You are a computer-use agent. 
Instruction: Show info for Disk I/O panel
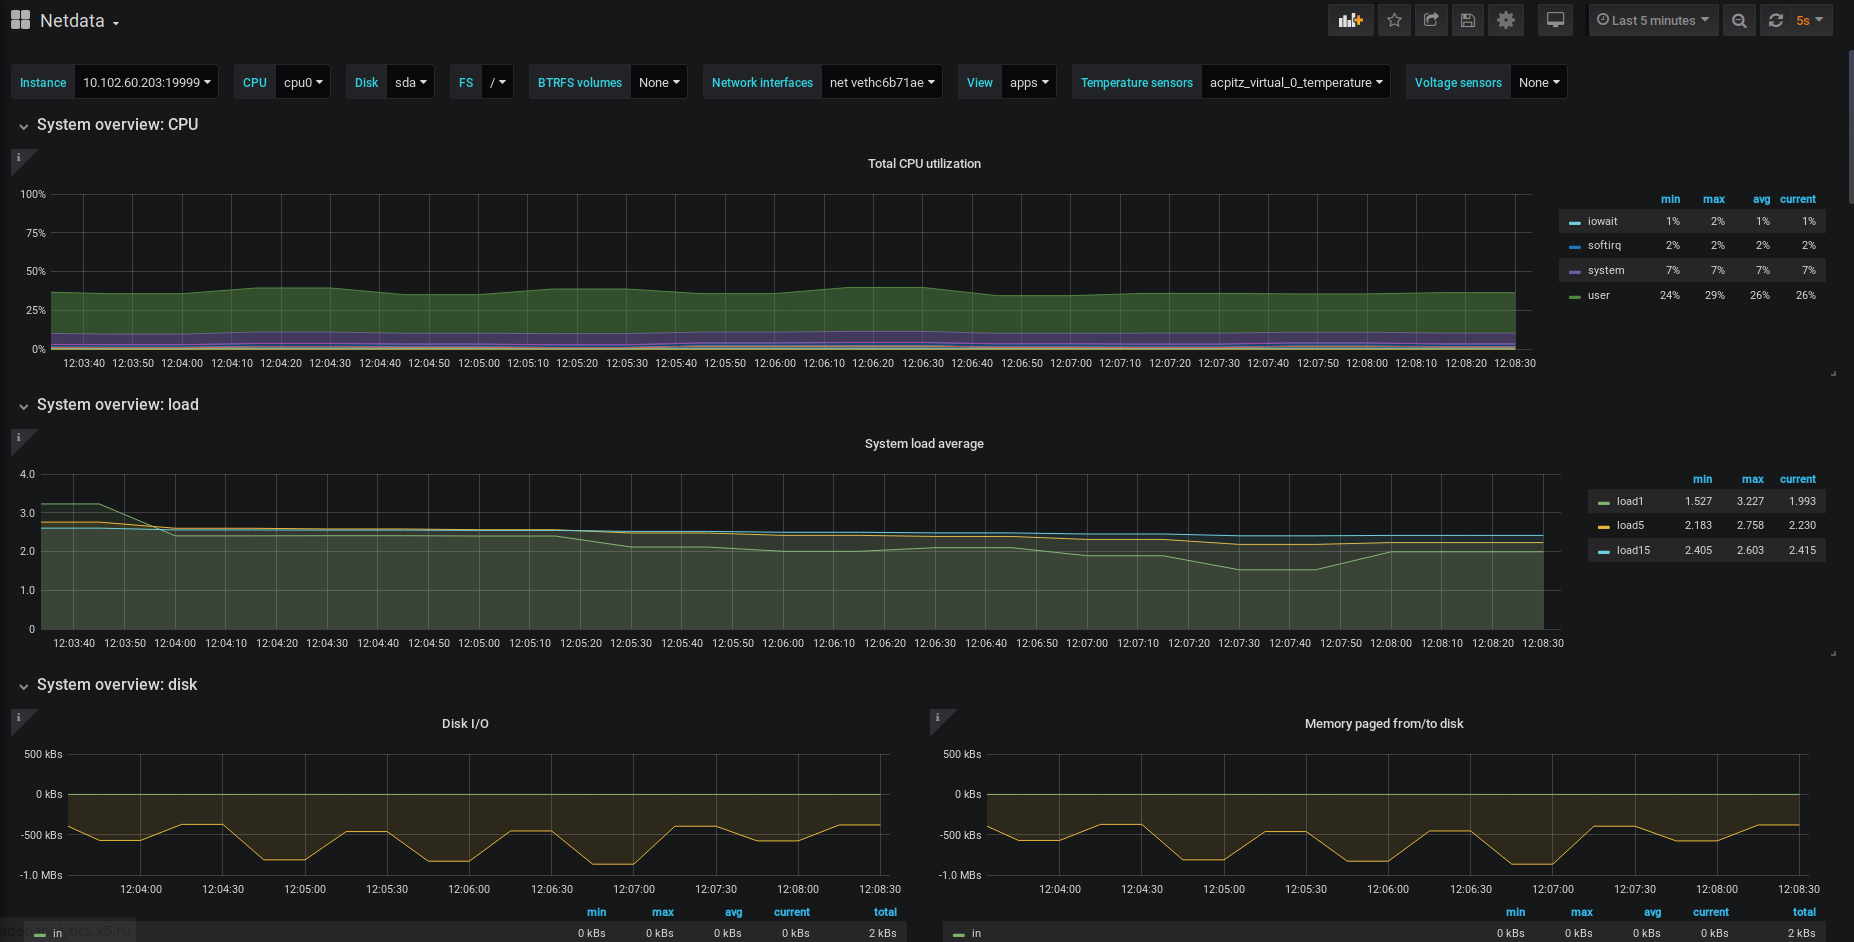(x=18, y=717)
